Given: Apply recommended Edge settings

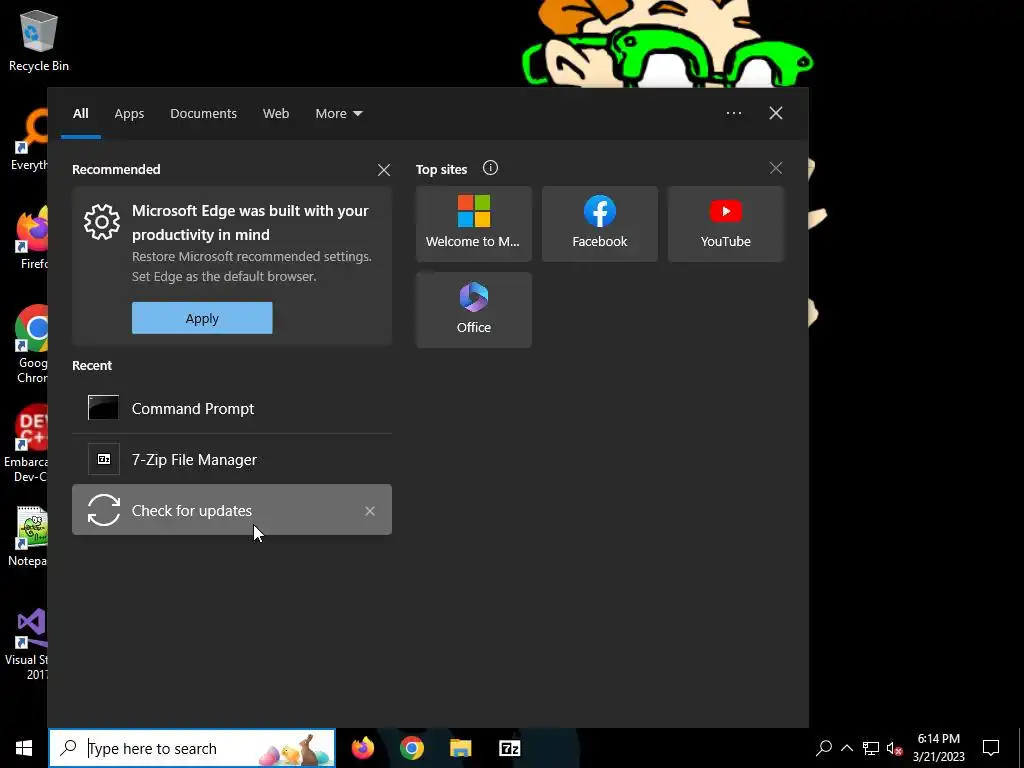Looking at the screenshot, I should [x=202, y=318].
